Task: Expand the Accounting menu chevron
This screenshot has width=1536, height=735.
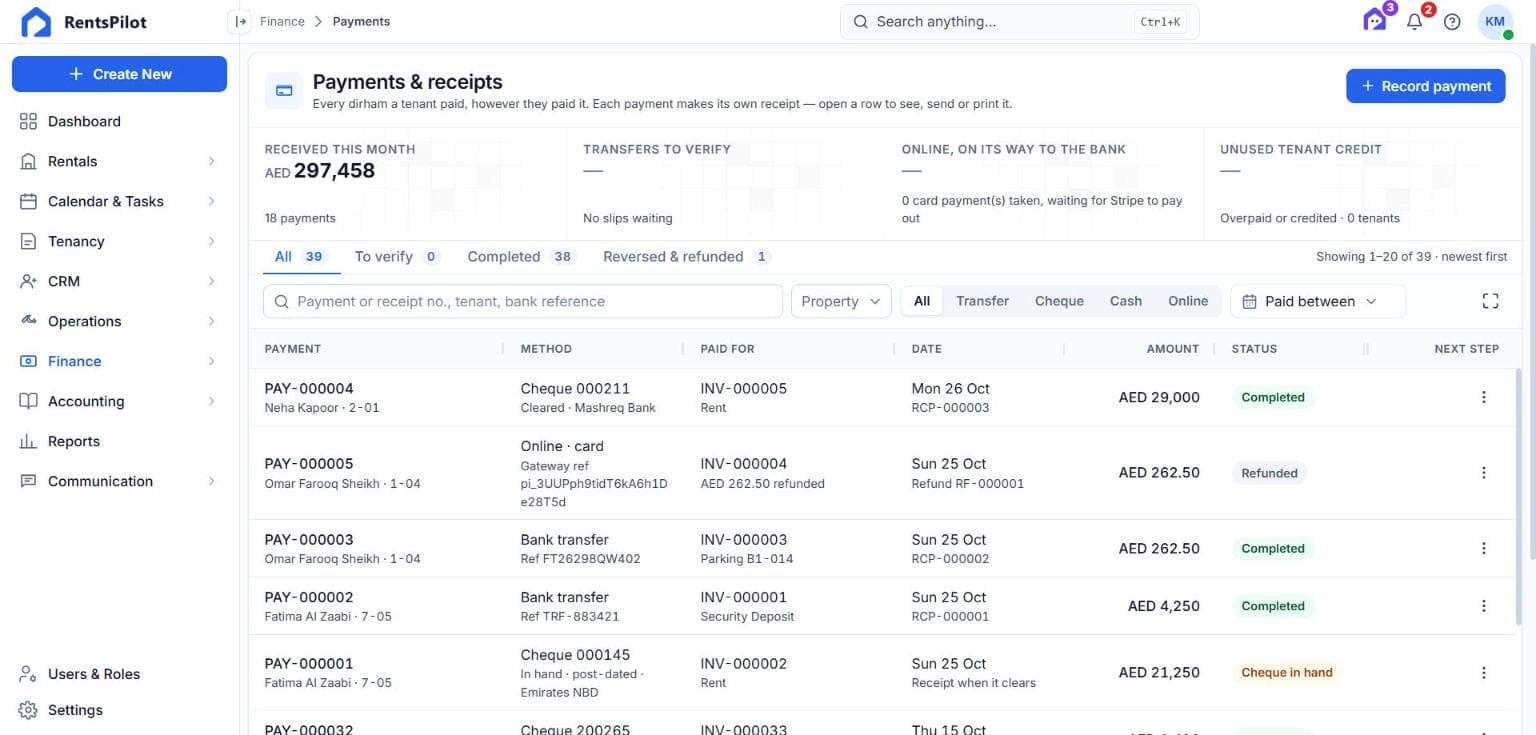Action: point(211,401)
